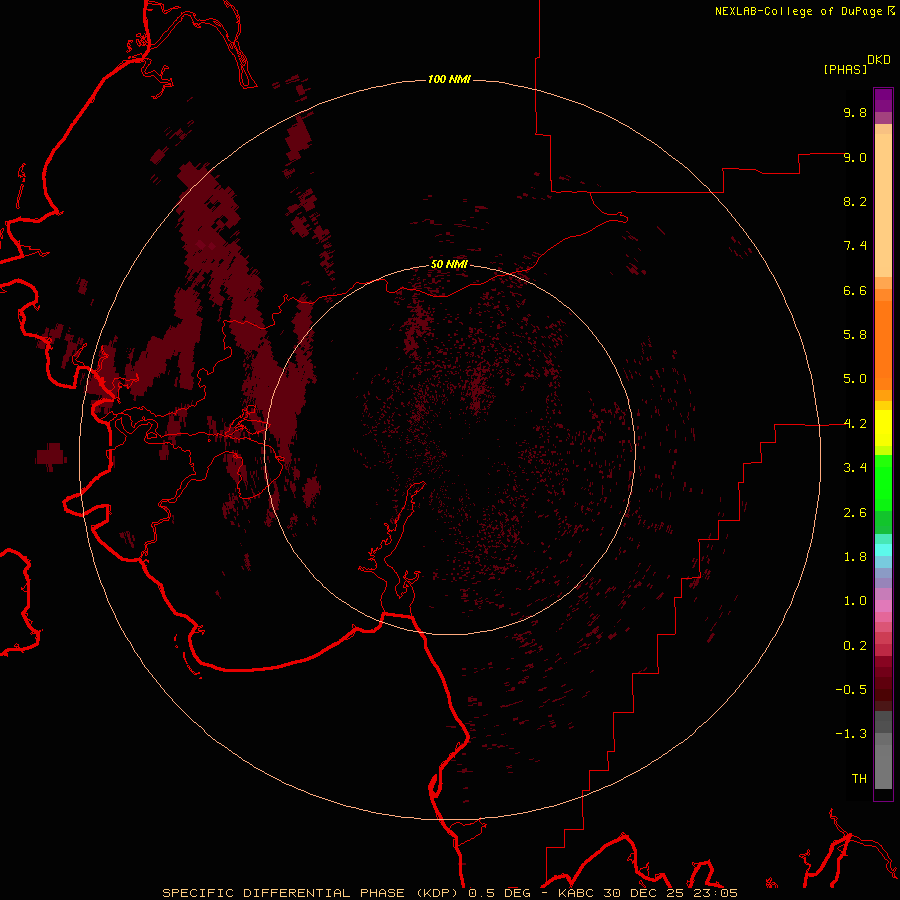Click the 4.2 value on the color scale

(855, 424)
